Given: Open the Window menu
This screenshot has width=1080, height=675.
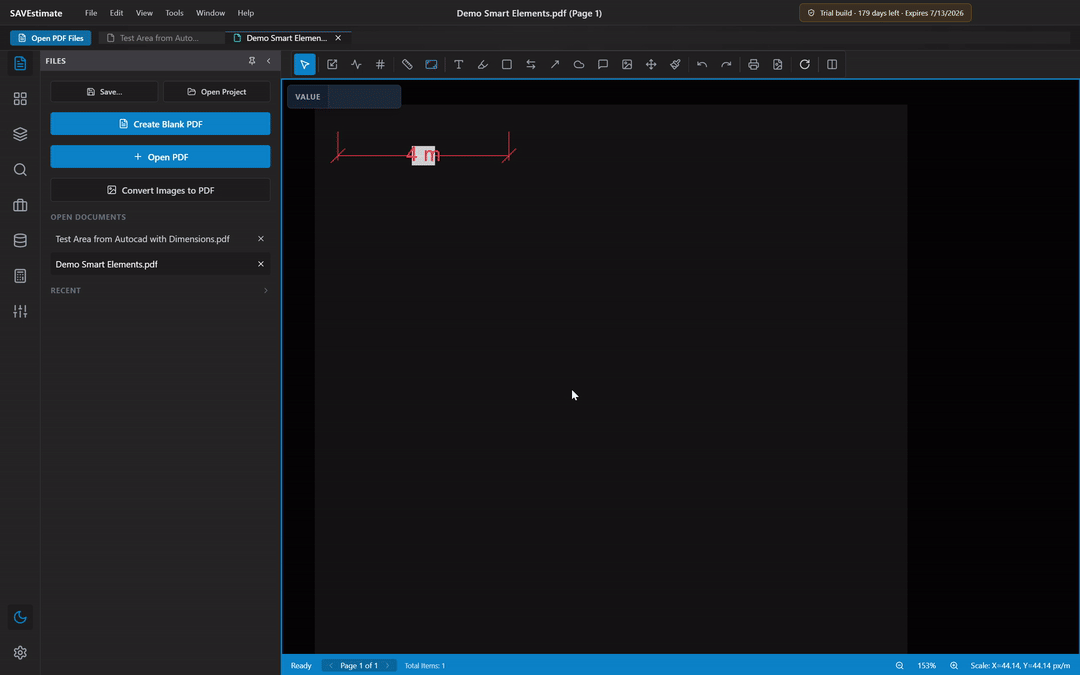Looking at the screenshot, I should 210,12.
